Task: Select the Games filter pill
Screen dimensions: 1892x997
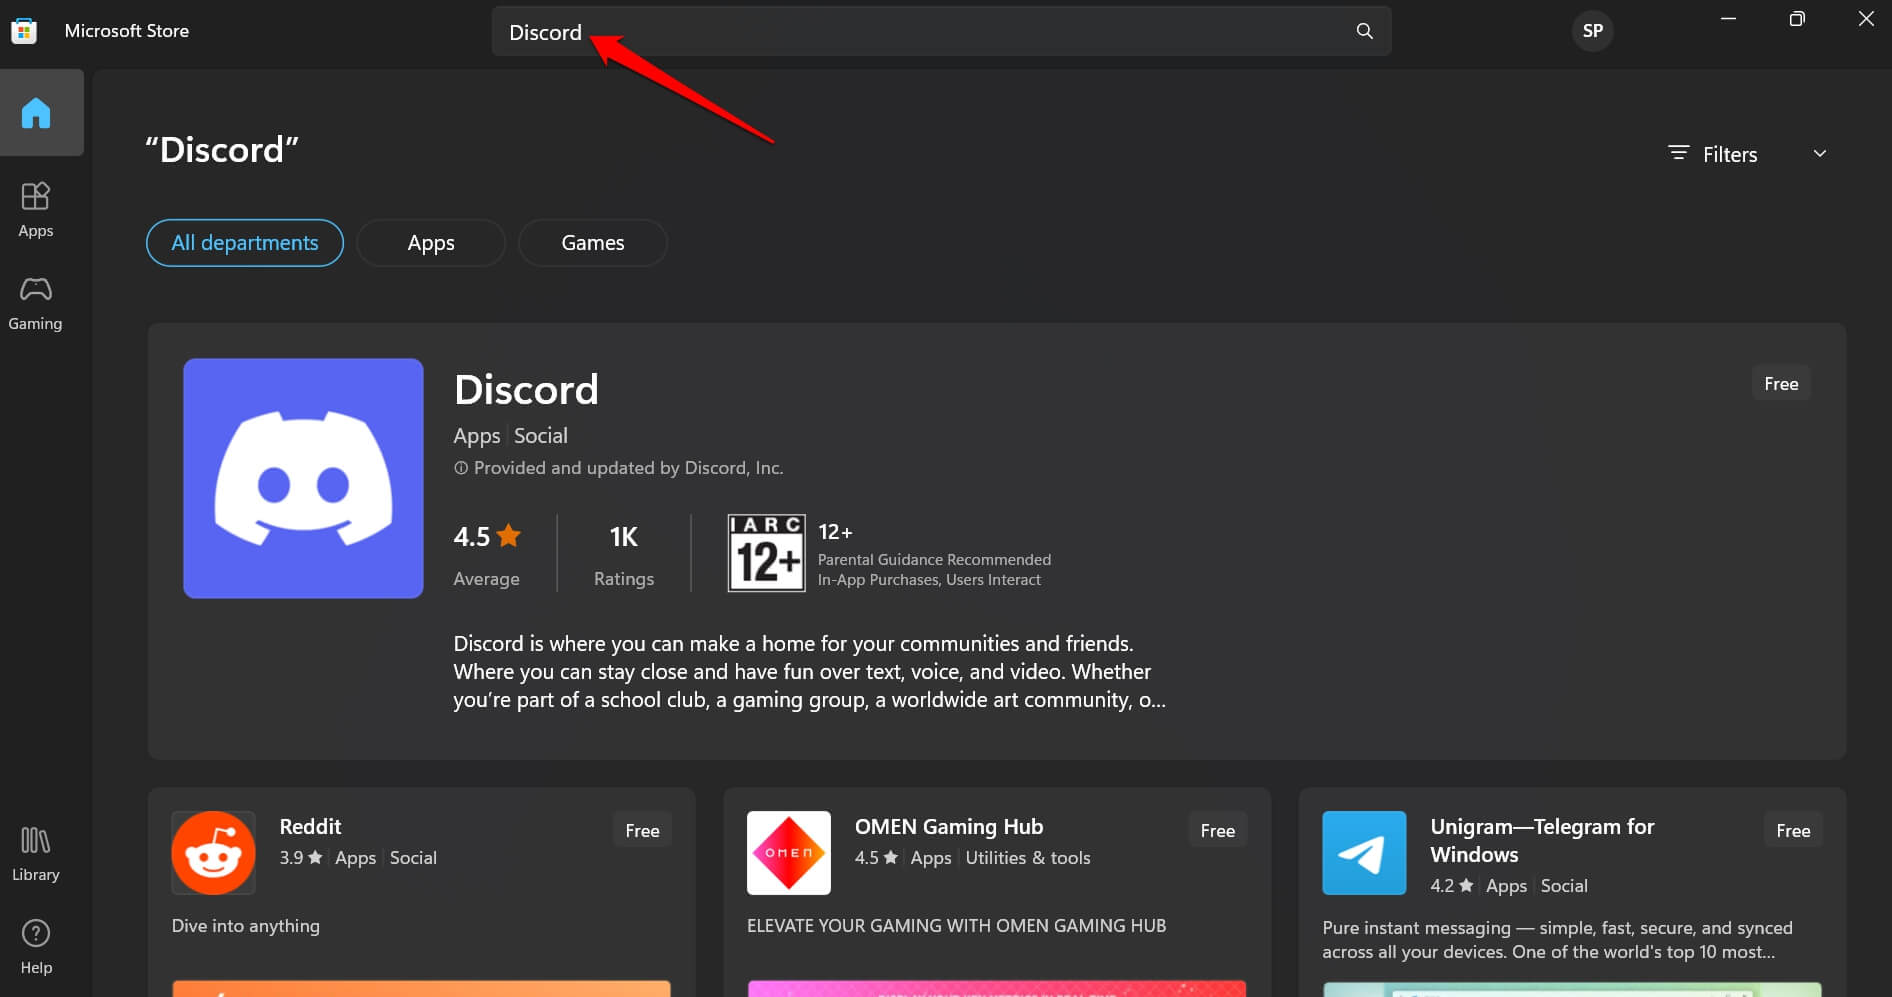Action: (592, 242)
